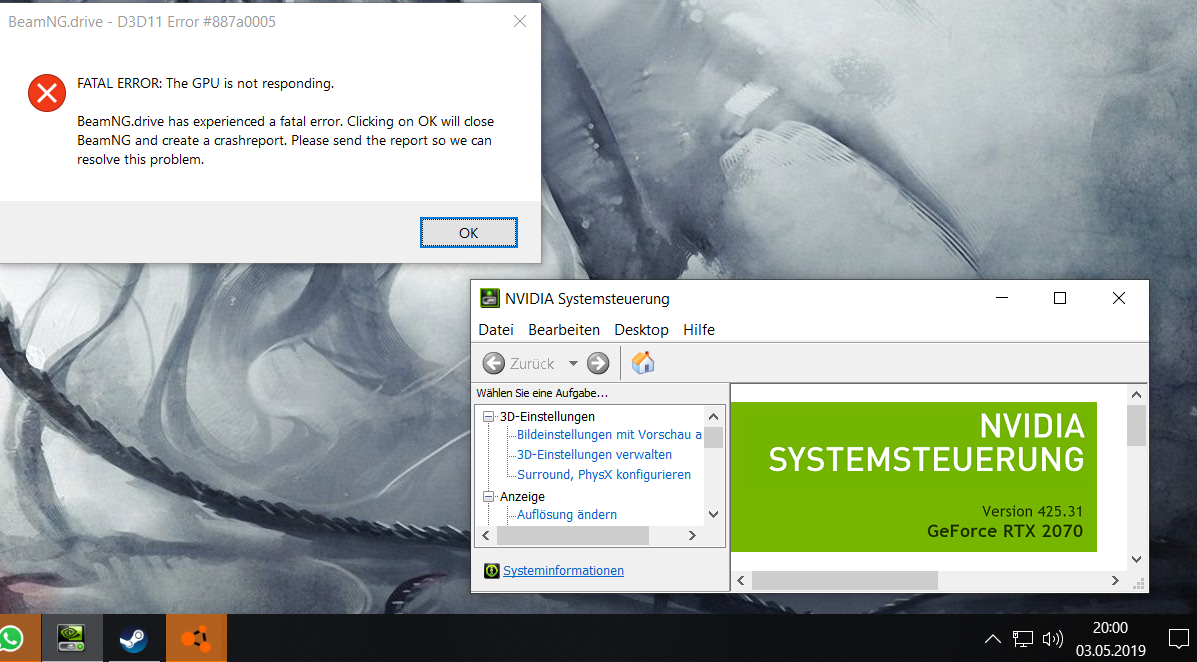
Task: Click the GeForce RTX 2070 text
Action: (1005, 531)
